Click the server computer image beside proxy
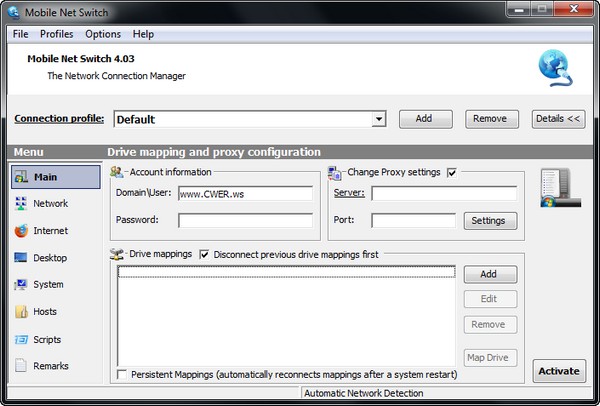This screenshot has width=600, height=406. click(561, 188)
